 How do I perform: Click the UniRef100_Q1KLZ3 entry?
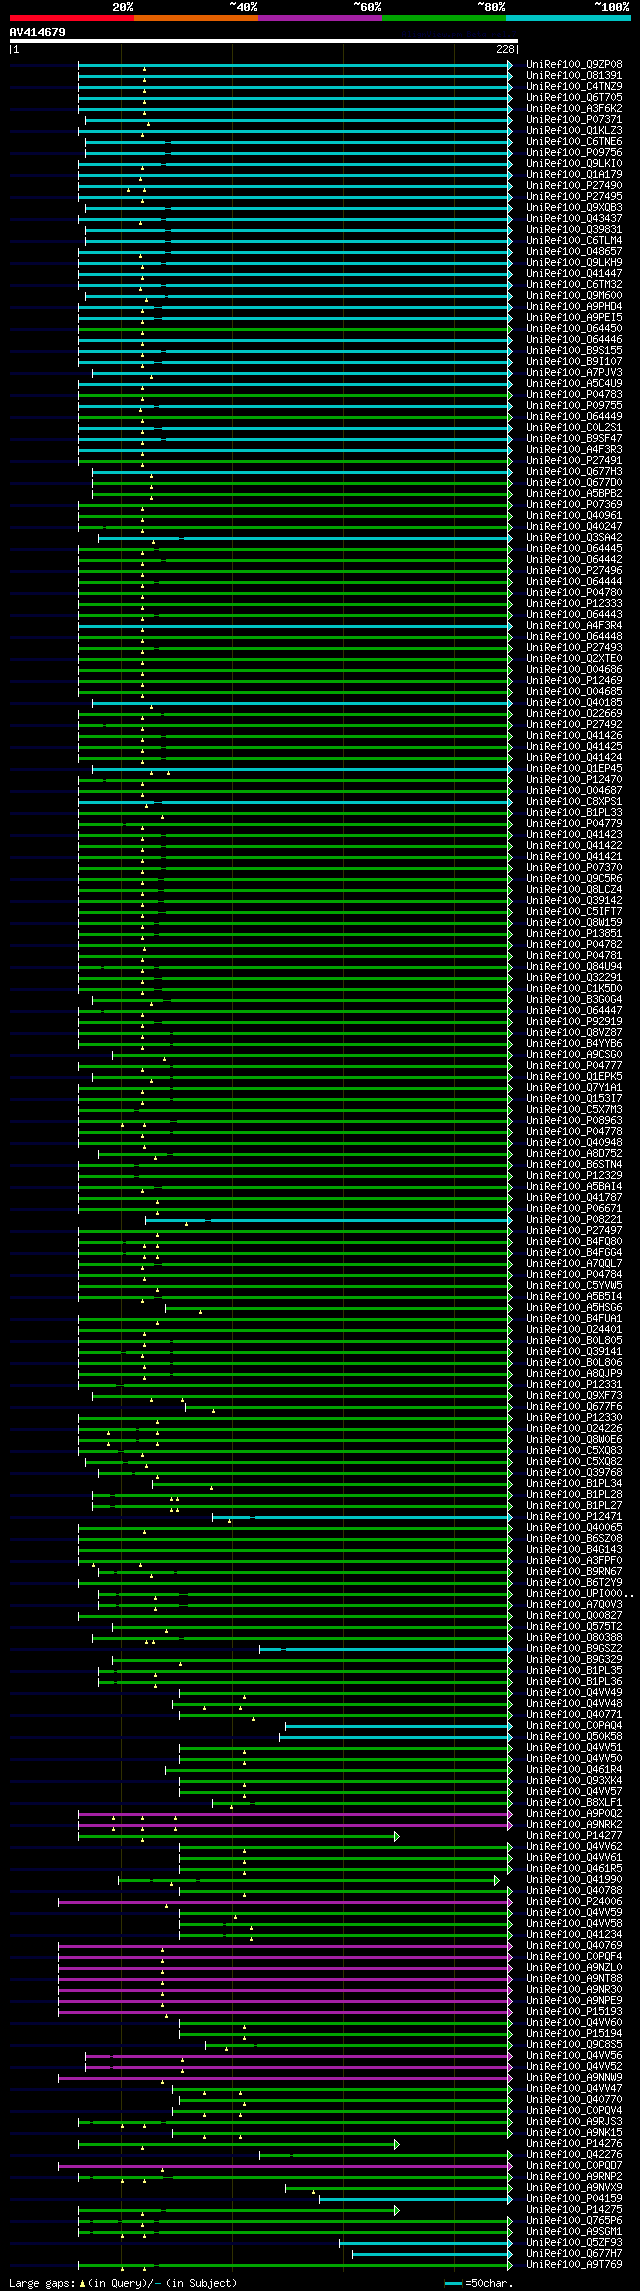click(574, 131)
